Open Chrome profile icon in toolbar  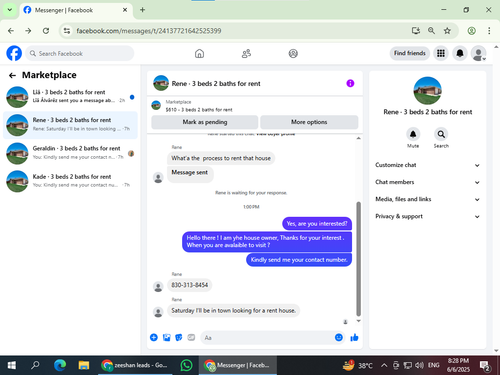click(x=471, y=31)
